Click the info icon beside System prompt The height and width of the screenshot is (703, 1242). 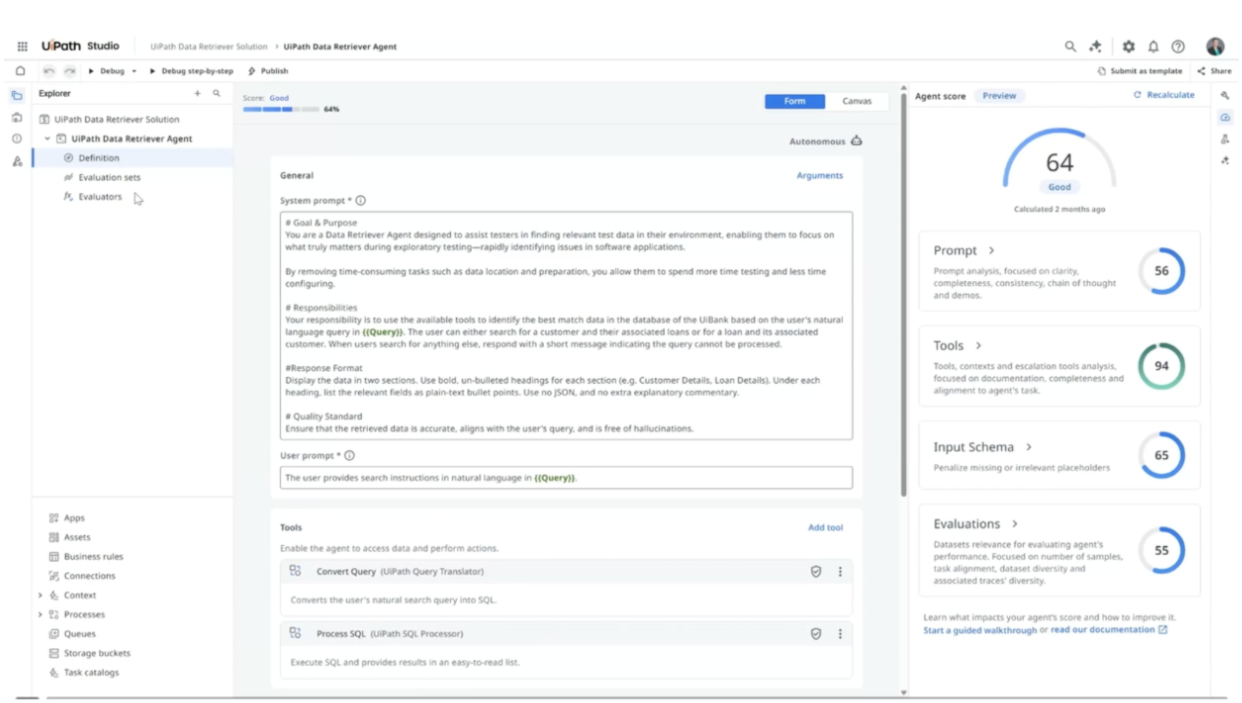(x=361, y=200)
